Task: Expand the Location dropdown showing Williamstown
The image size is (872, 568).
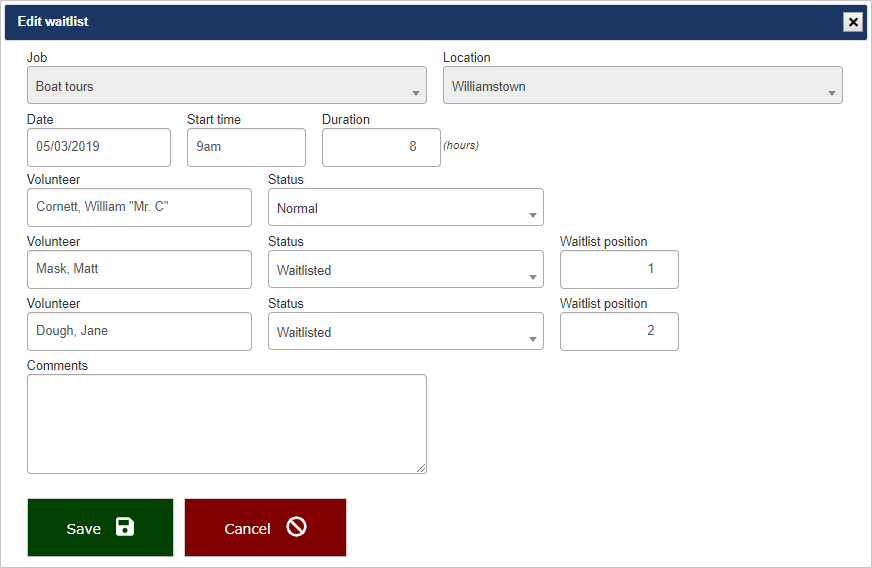Action: (642, 86)
